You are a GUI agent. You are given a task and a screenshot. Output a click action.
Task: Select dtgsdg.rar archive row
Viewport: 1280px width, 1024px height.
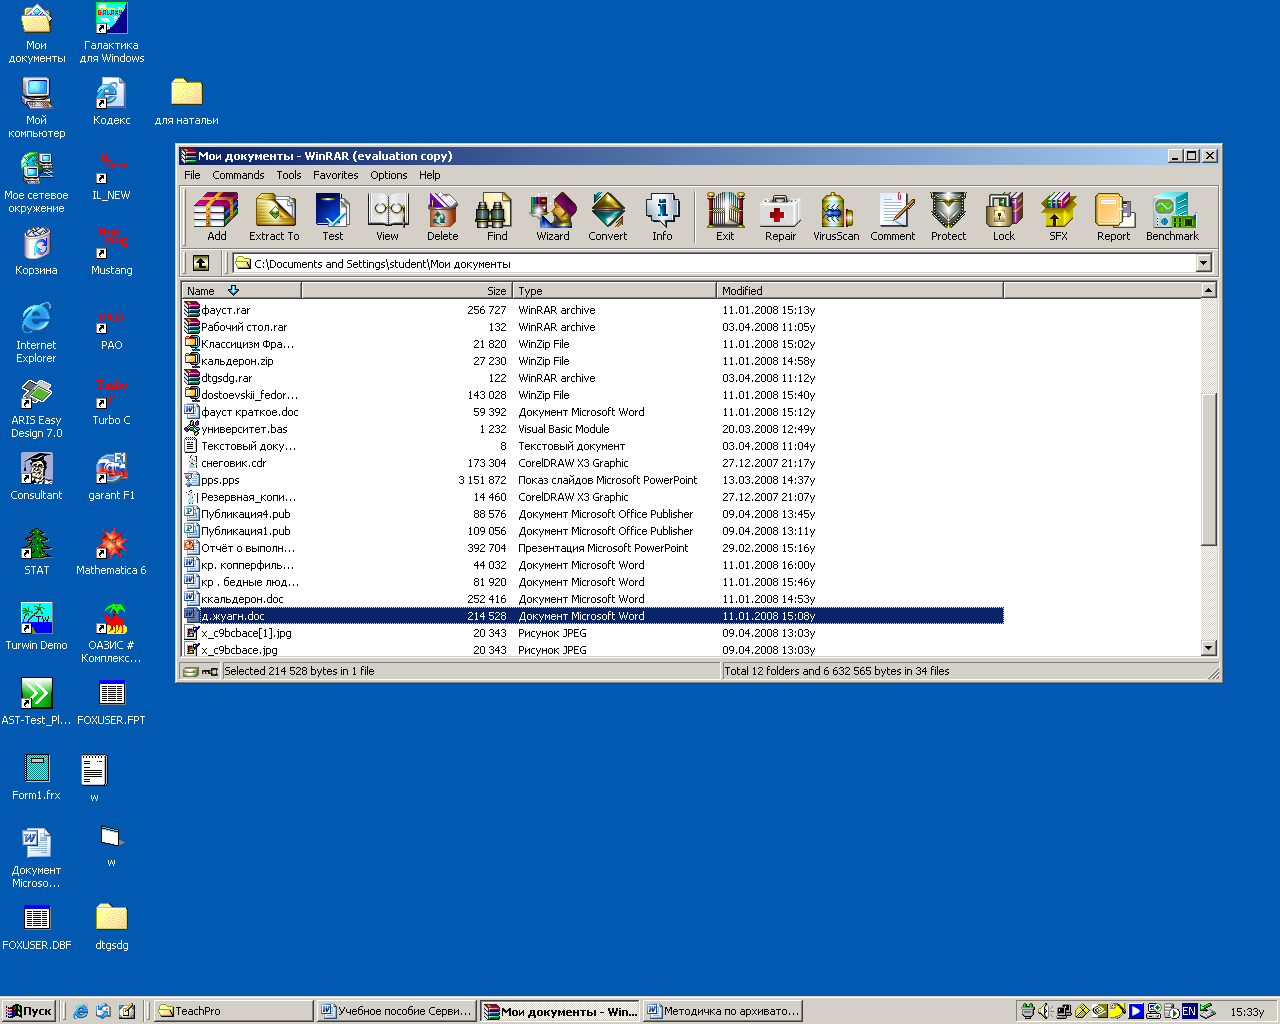(593, 378)
